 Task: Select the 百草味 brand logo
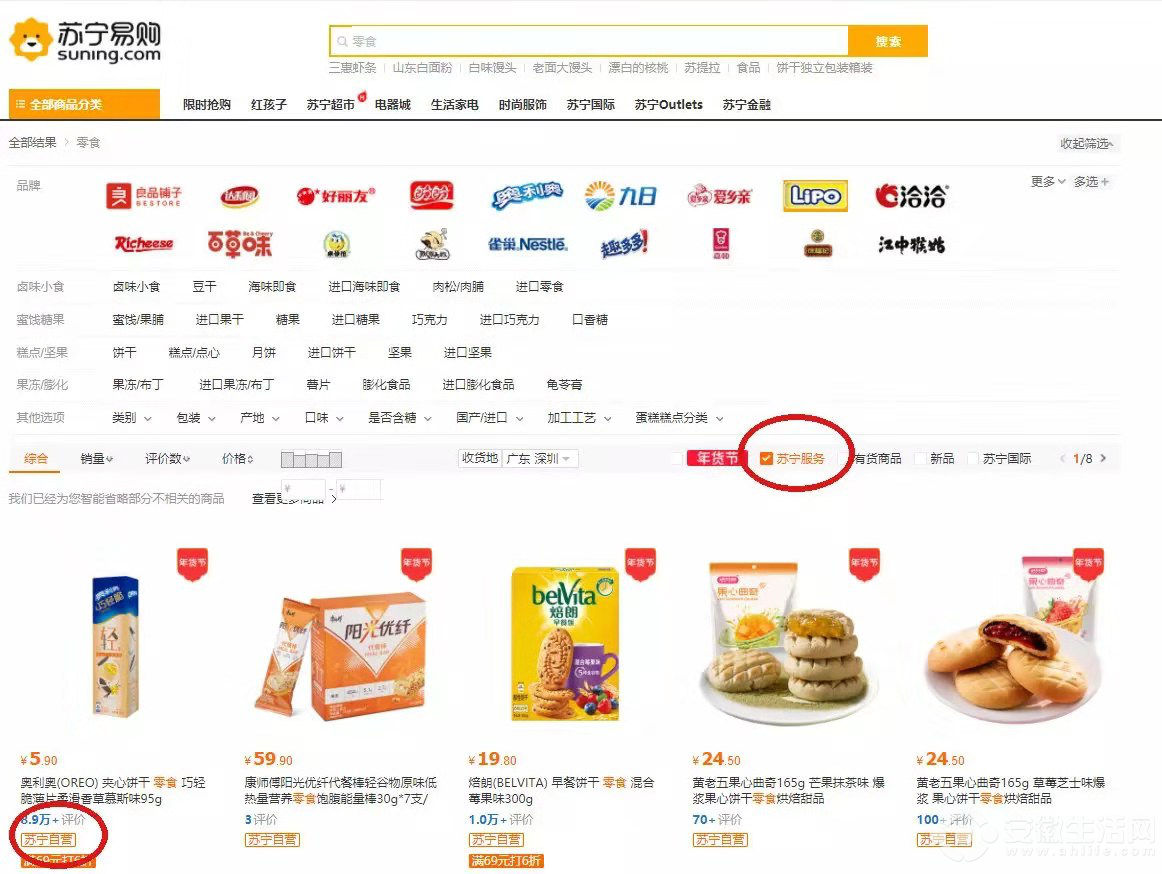[x=239, y=244]
